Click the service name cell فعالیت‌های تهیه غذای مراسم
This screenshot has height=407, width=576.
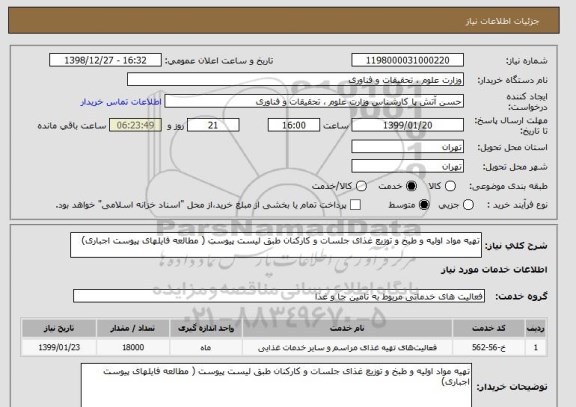coord(347,347)
